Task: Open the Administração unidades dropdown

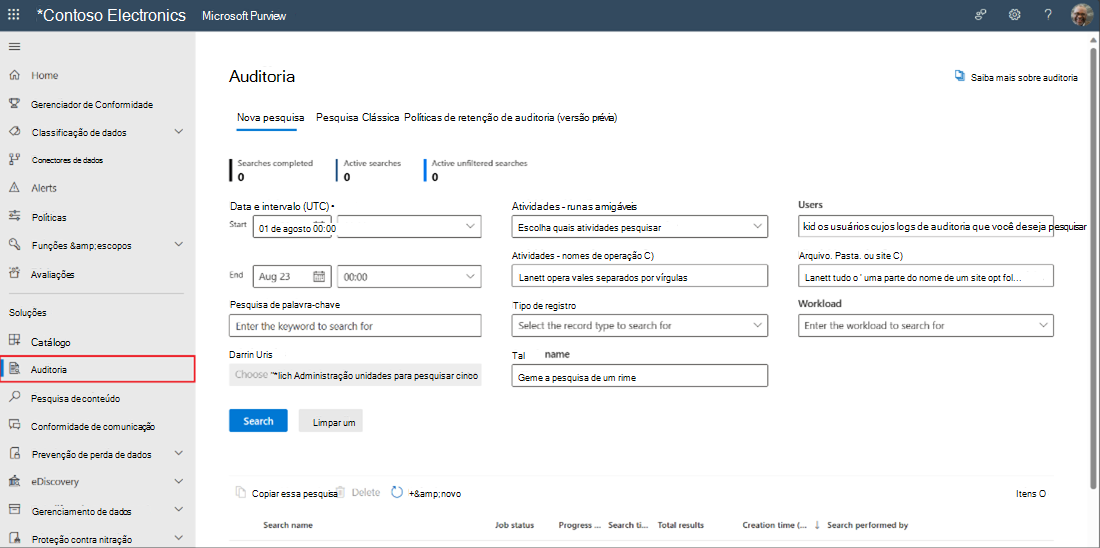Action: tap(355, 375)
